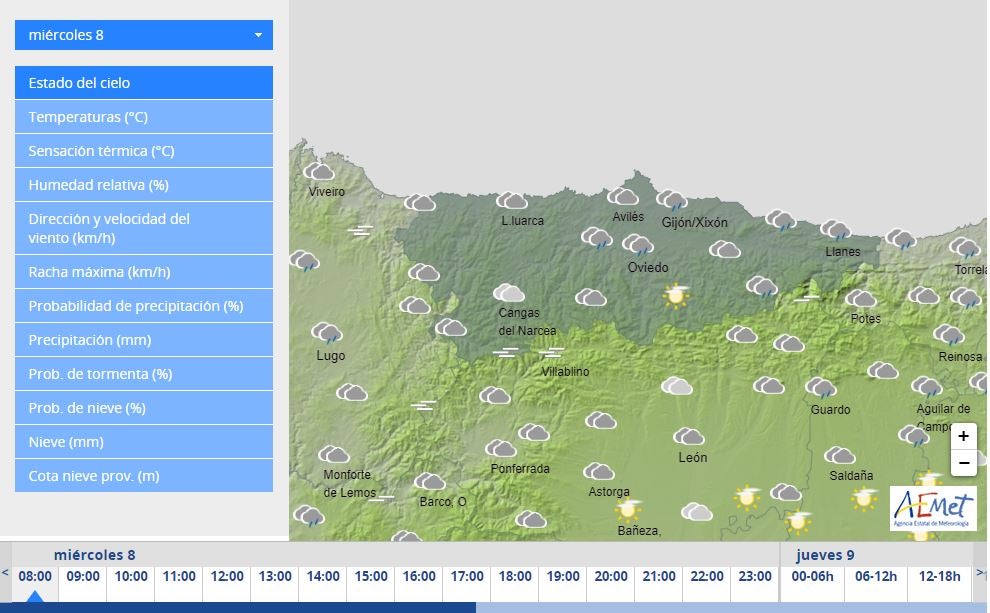Viewport: 990px width, 613px height.
Task: Select Temperaturas (°C) layer
Action: (144, 117)
